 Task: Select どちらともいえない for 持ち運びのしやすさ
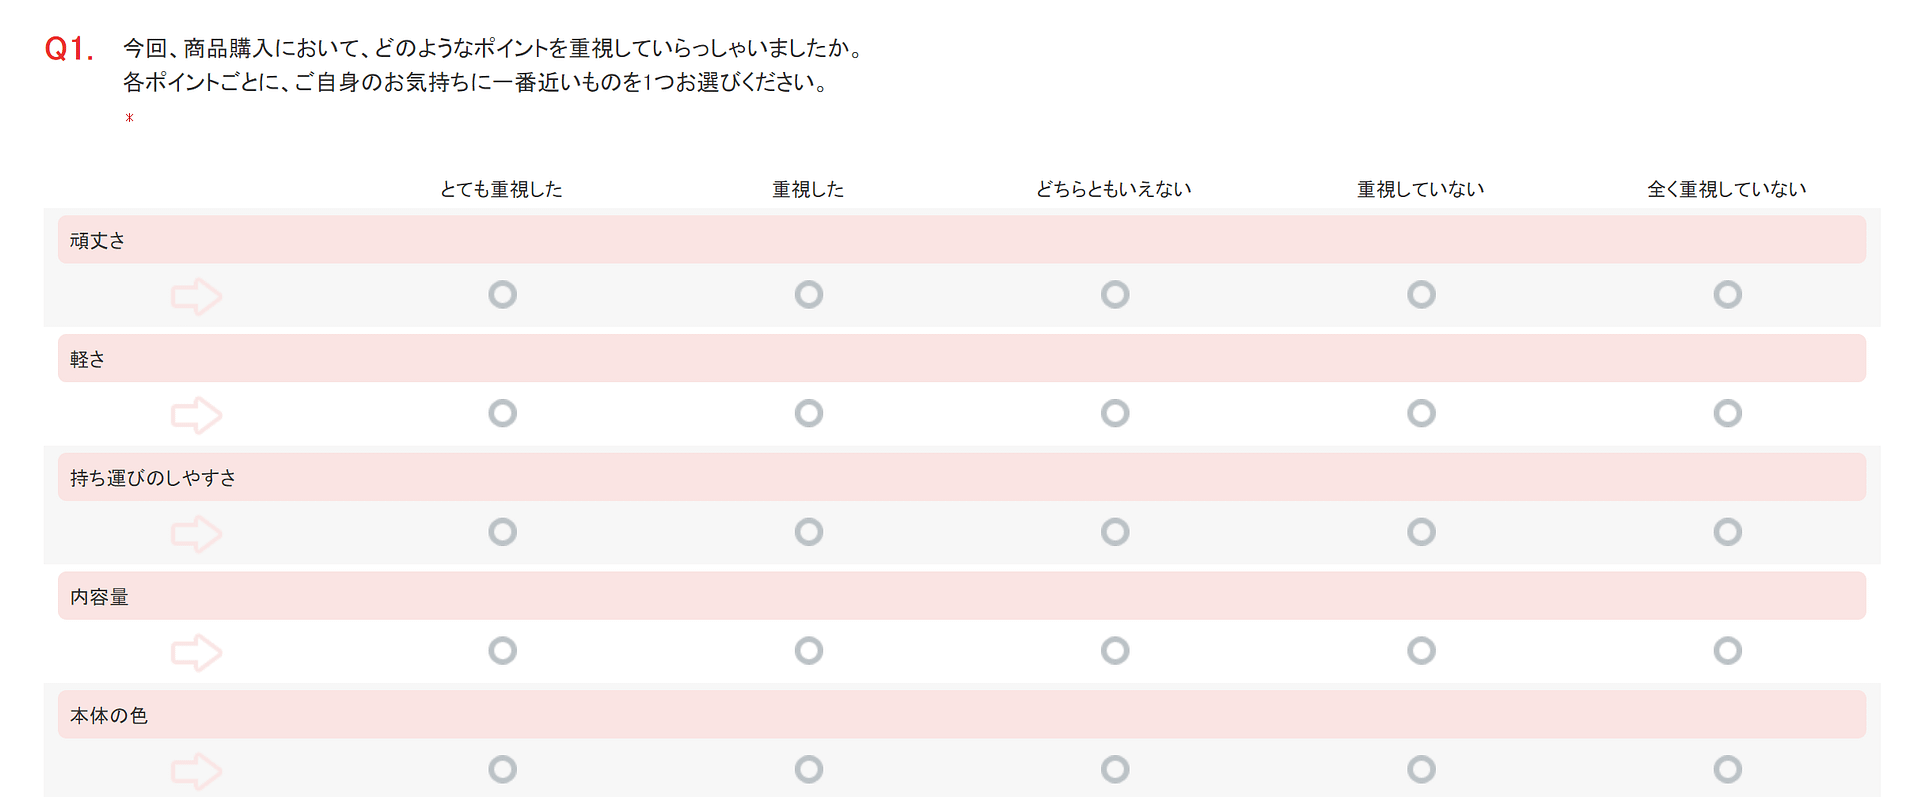coord(1115,532)
